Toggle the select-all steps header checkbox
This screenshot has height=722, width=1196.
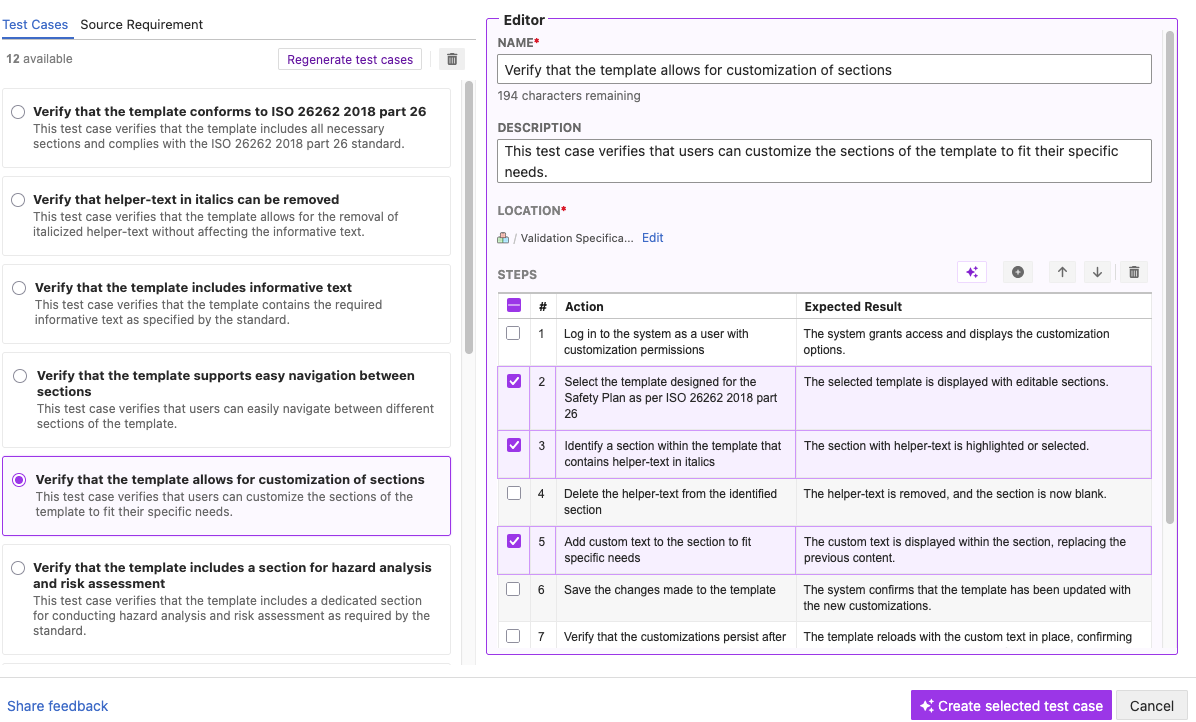click(514, 306)
